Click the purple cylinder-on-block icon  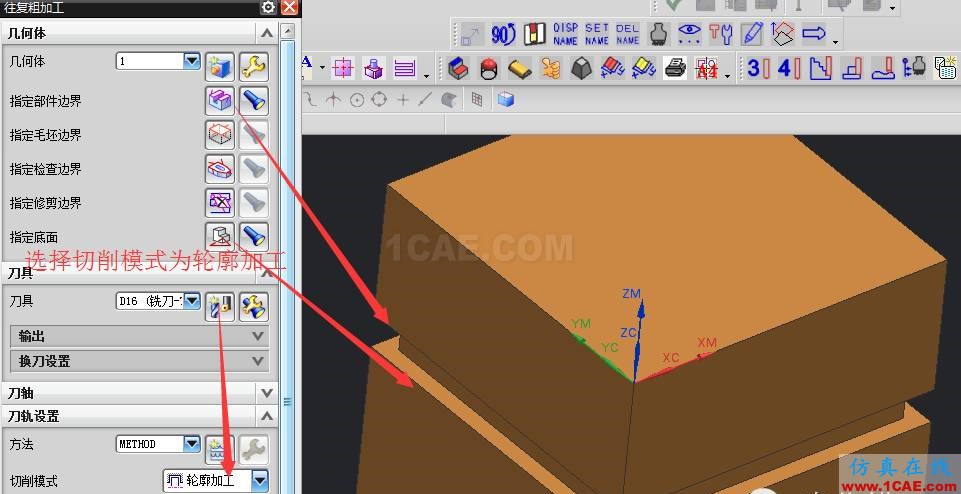[x=374, y=68]
